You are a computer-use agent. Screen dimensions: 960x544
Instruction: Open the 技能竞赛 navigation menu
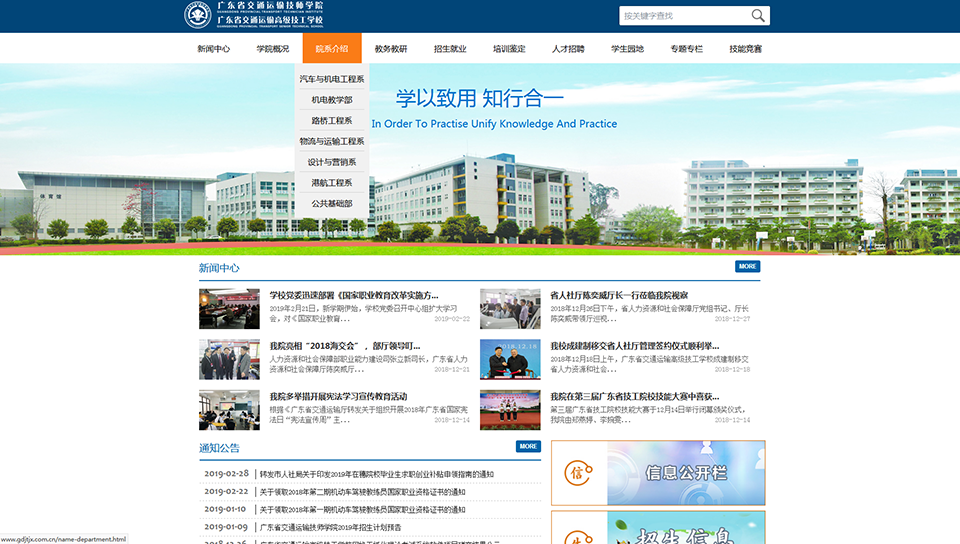[x=746, y=49]
